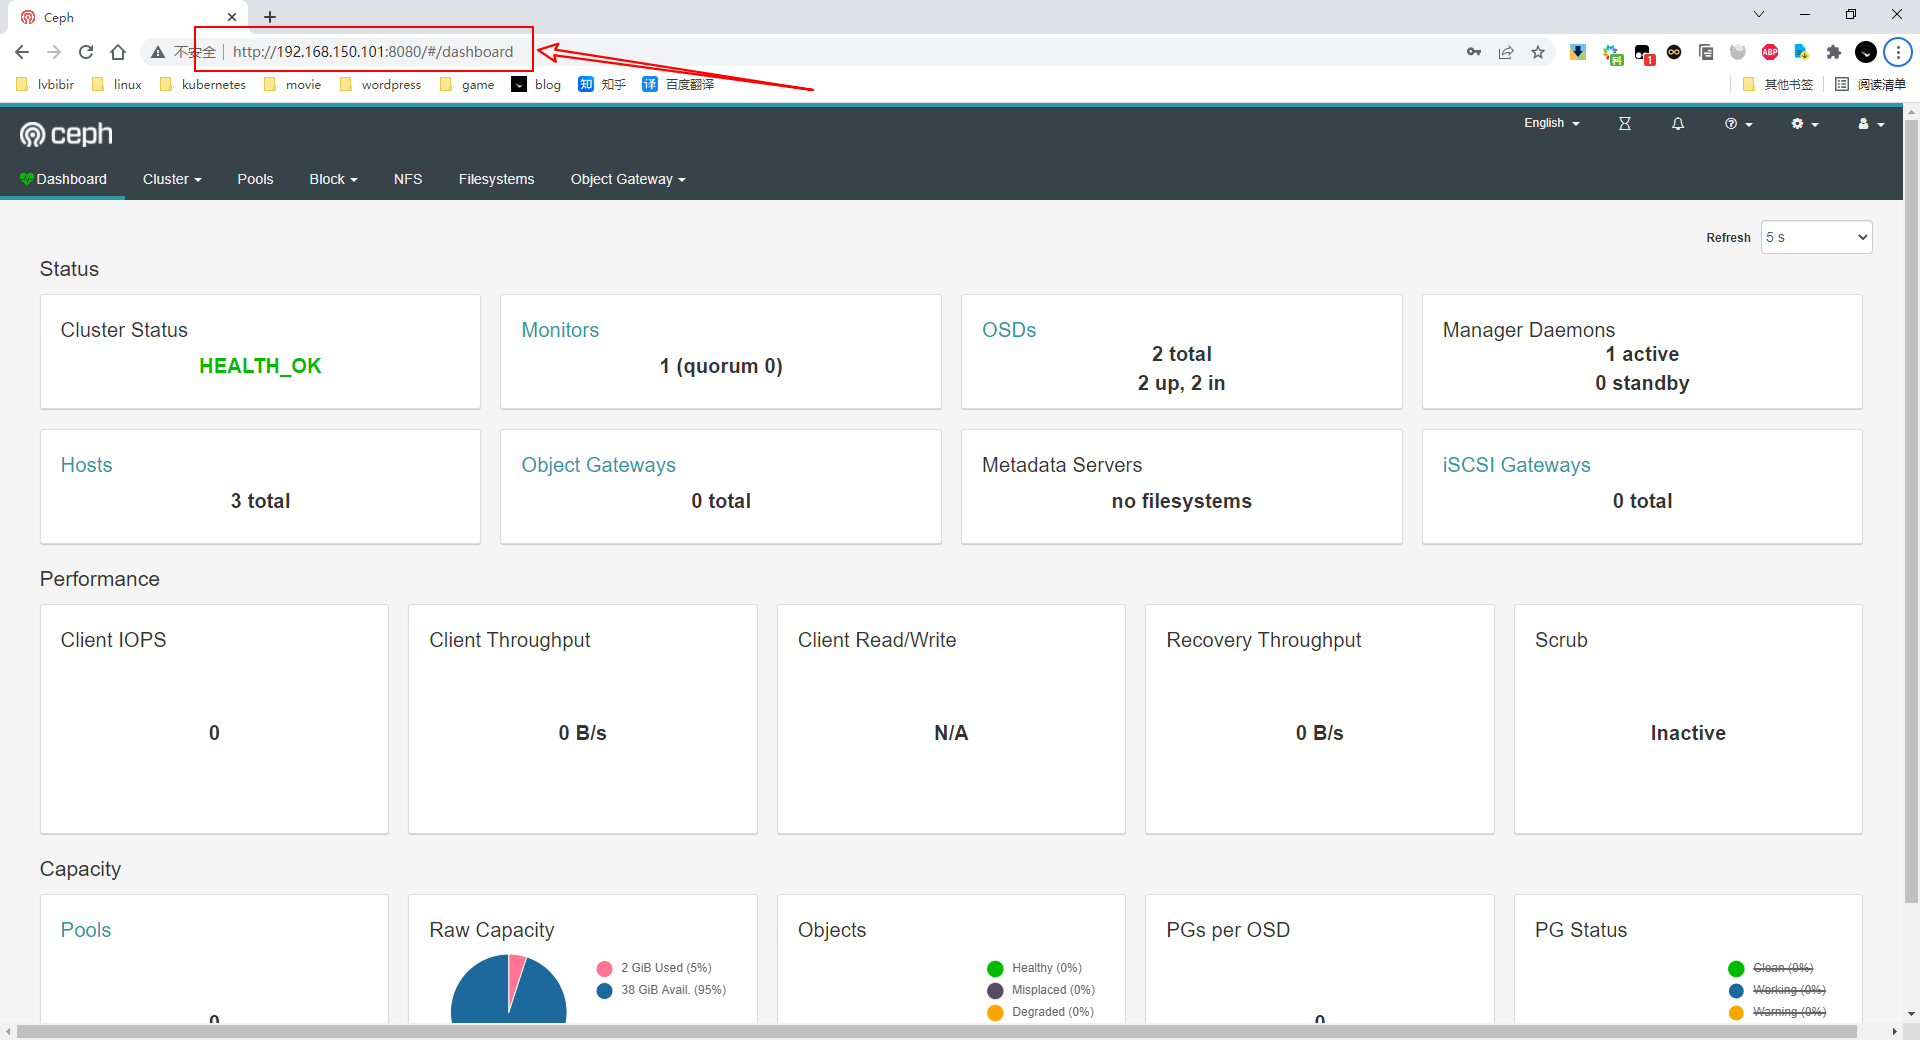Open the Refresh interval dropdown

click(x=1815, y=237)
